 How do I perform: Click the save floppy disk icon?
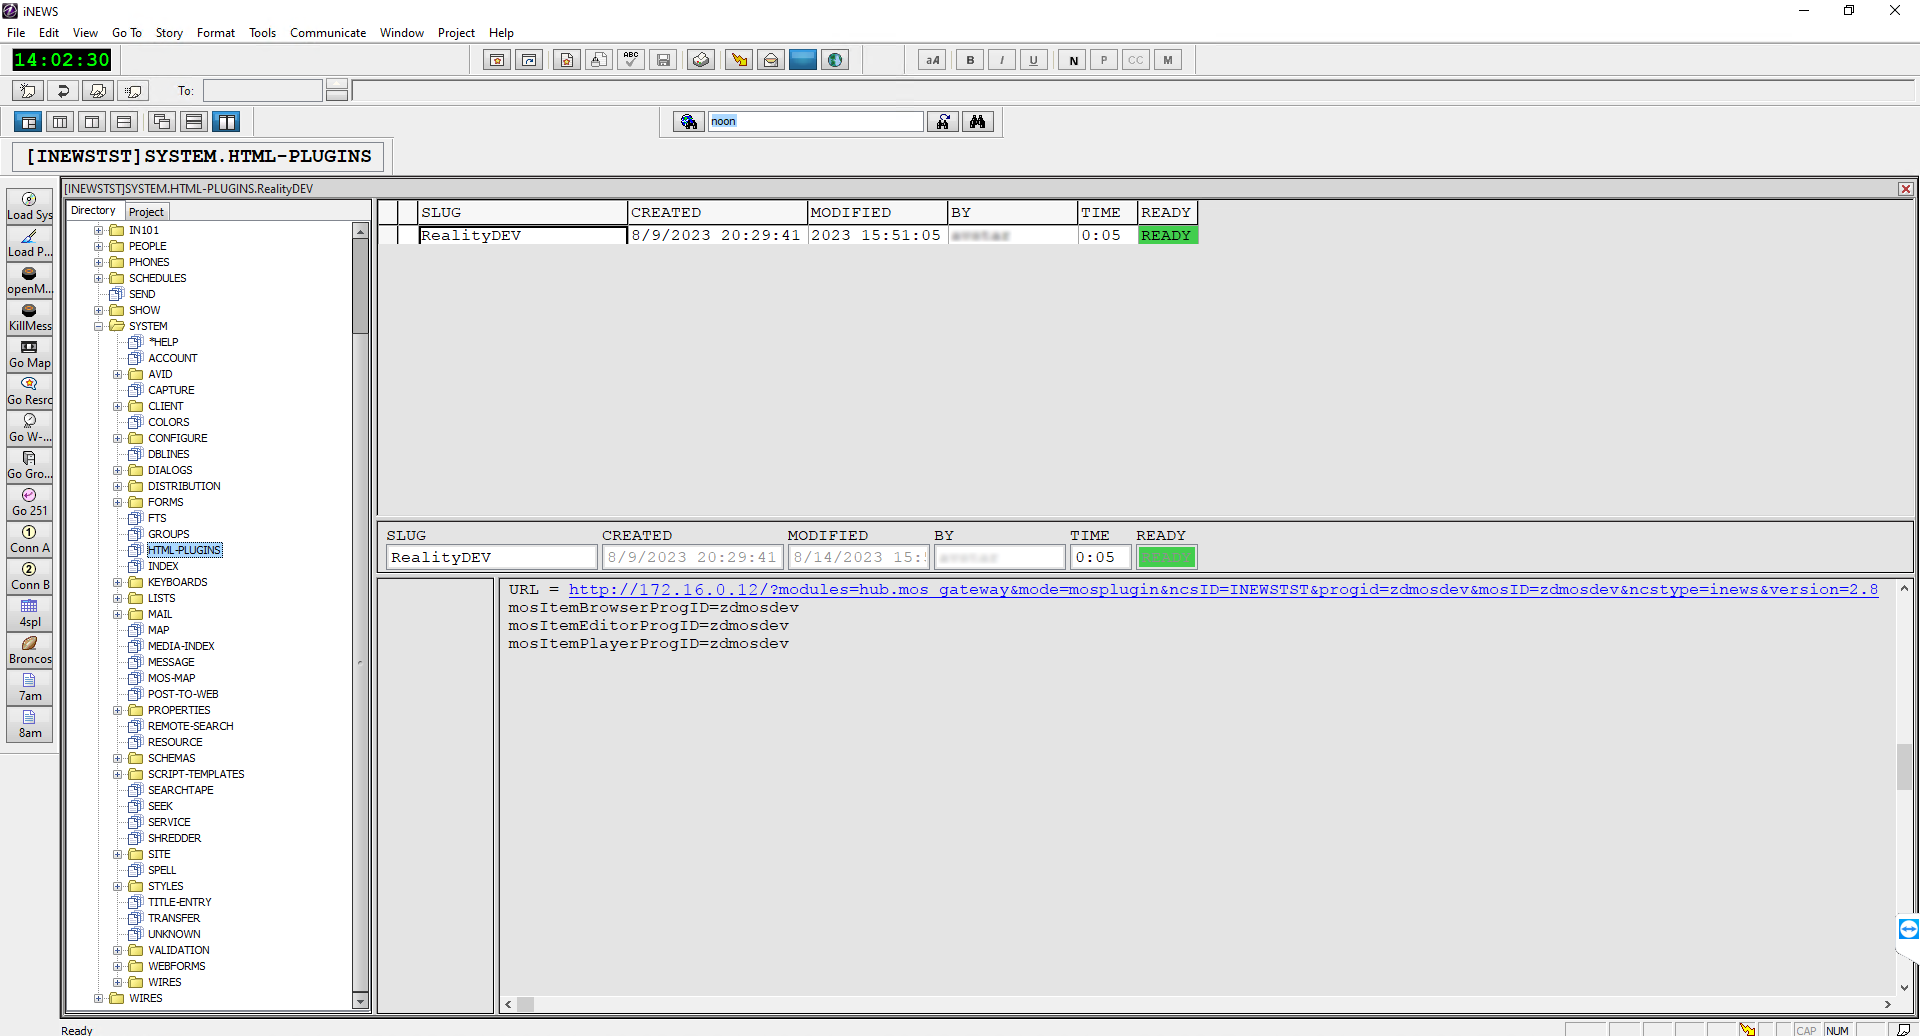coord(663,60)
